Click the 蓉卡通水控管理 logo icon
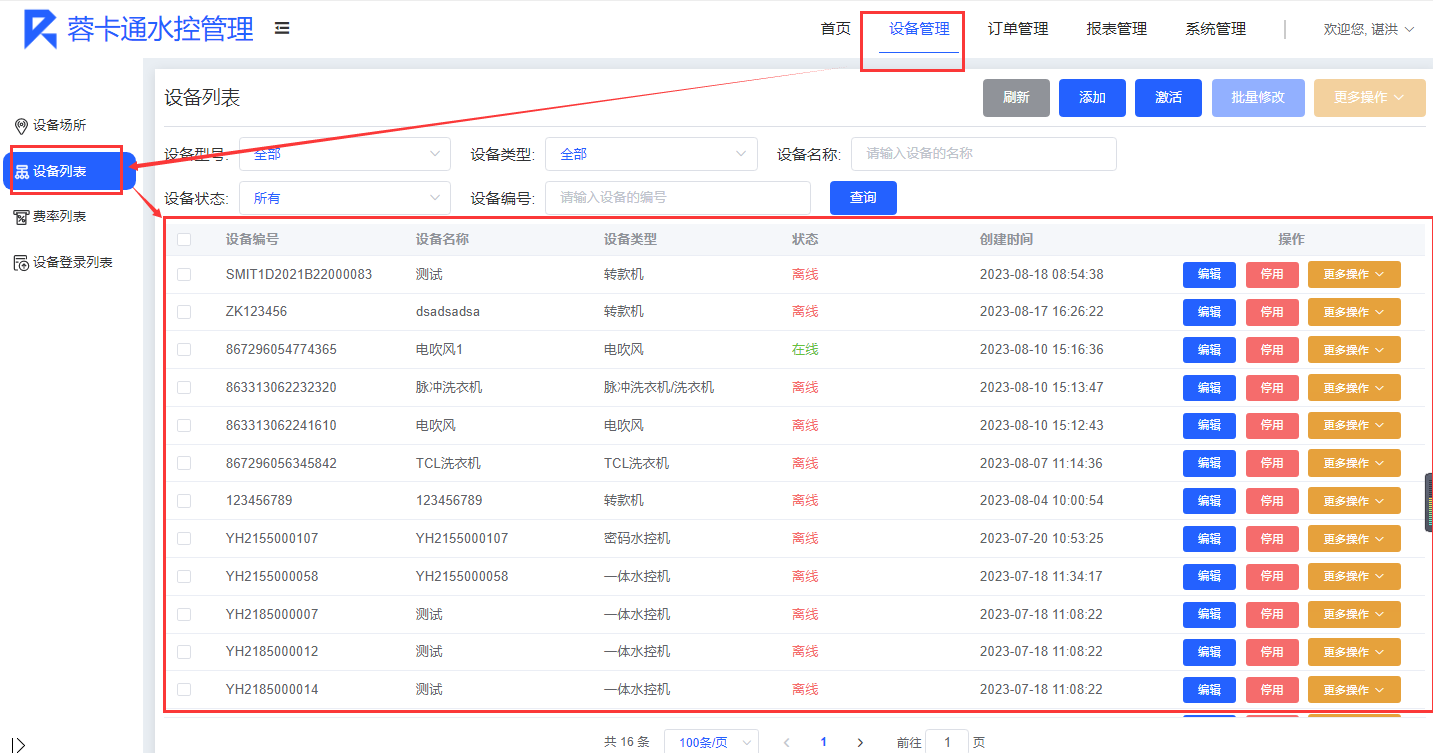1433x753 pixels. (40, 29)
